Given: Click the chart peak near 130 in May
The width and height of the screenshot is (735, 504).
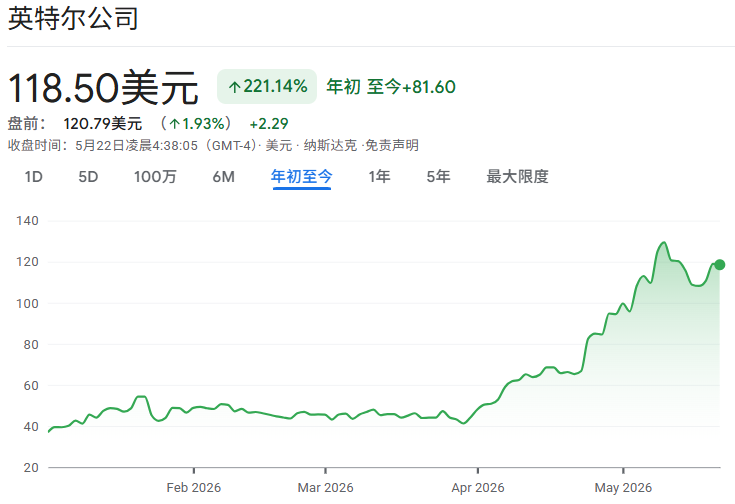Looking at the screenshot, I should [x=663, y=243].
